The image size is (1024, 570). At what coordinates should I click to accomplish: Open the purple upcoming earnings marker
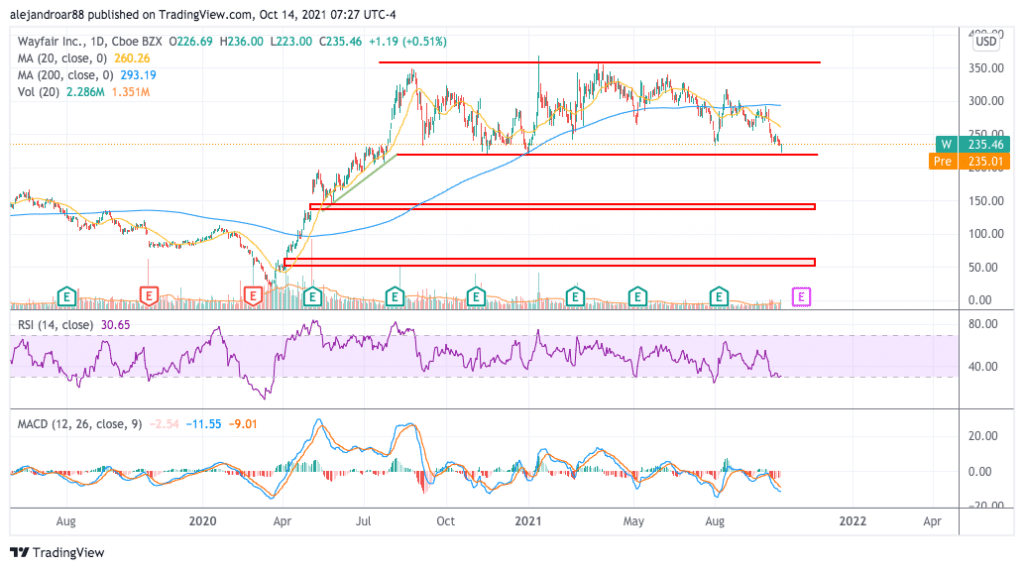[801, 297]
